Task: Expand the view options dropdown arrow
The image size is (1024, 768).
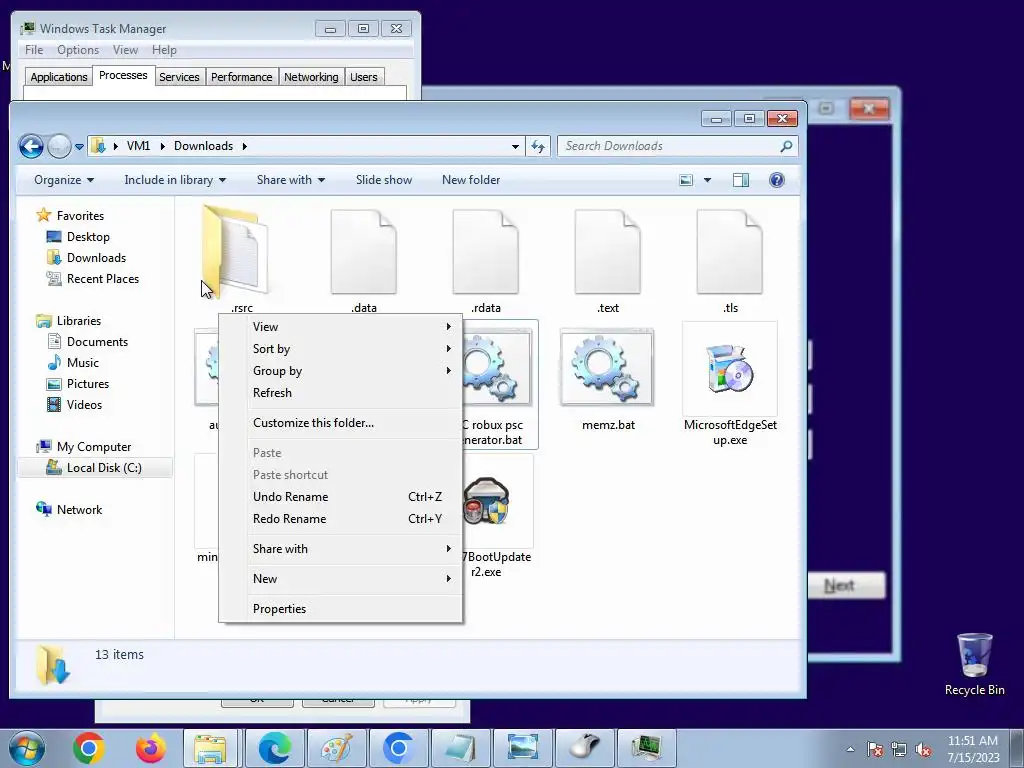Action: click(x=707, y=180)
